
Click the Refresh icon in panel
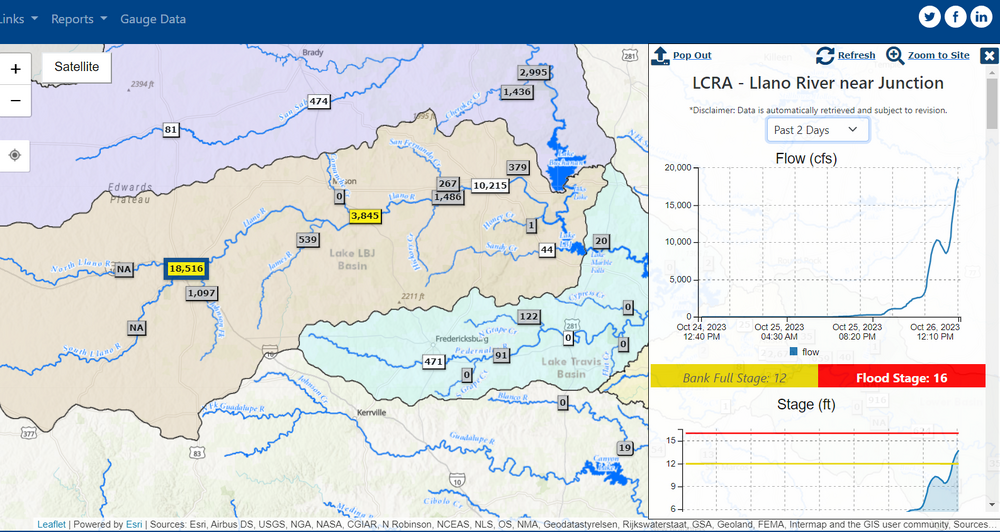coord(826,55)
